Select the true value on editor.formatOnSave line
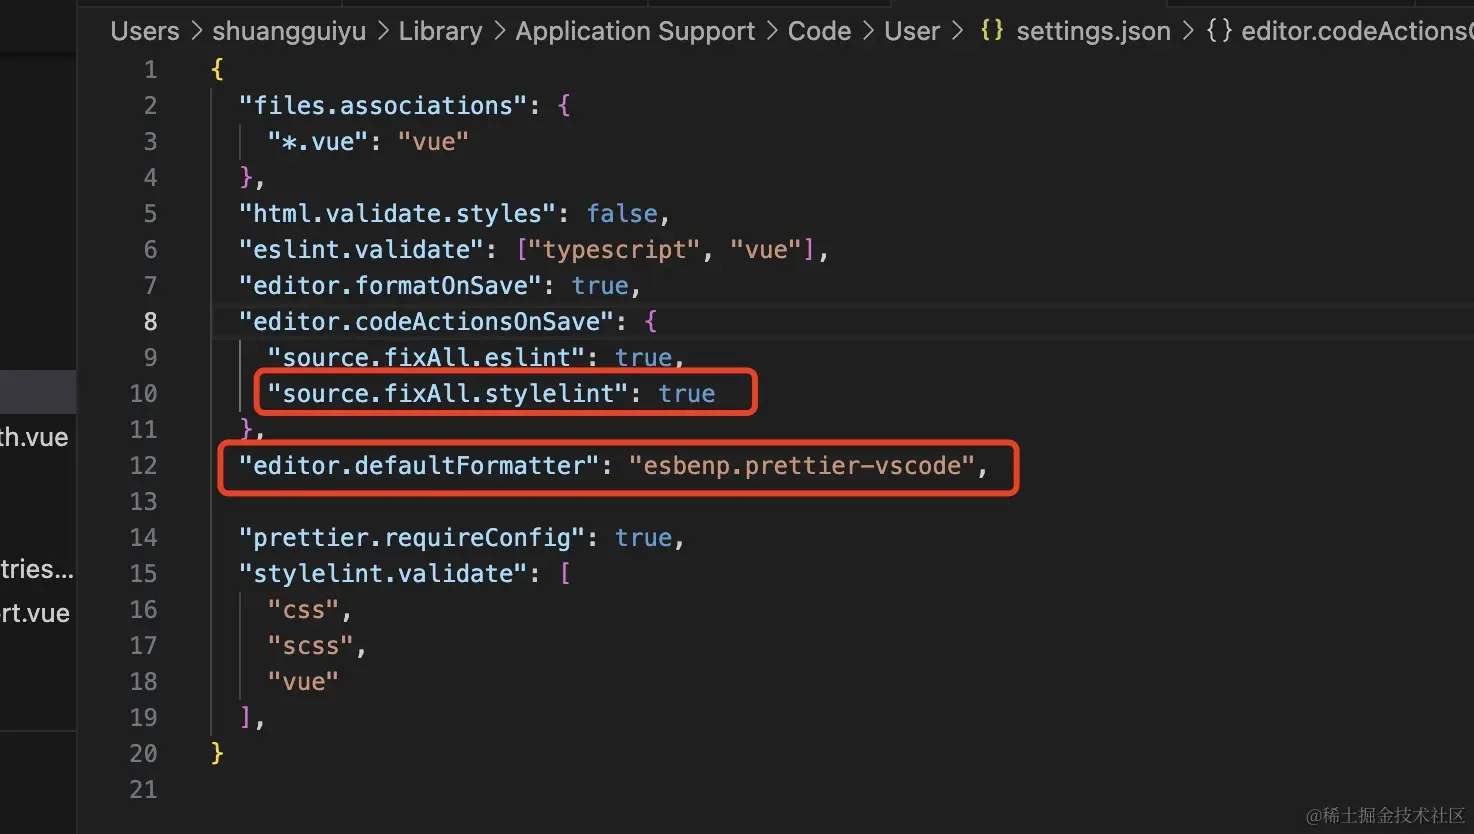Viewport: 1474px width, 834px height. click(x=600, y=285)
